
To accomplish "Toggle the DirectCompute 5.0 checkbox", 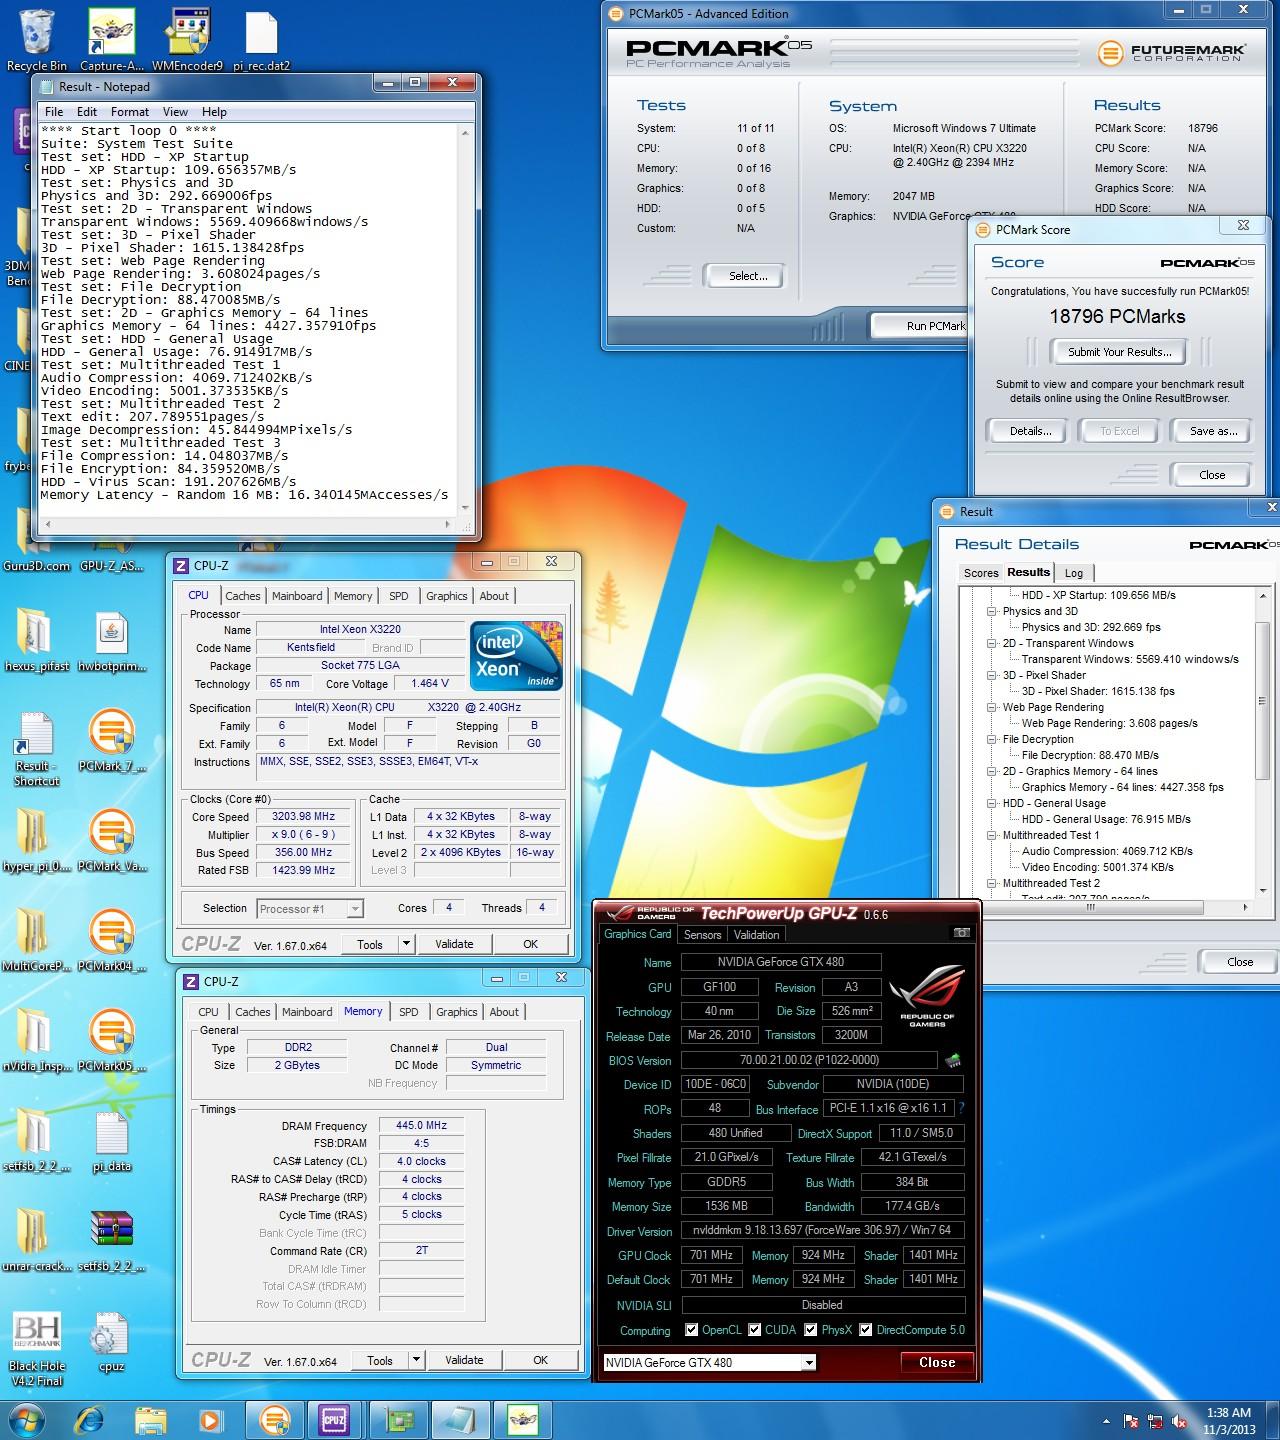I will point(866,1330).
